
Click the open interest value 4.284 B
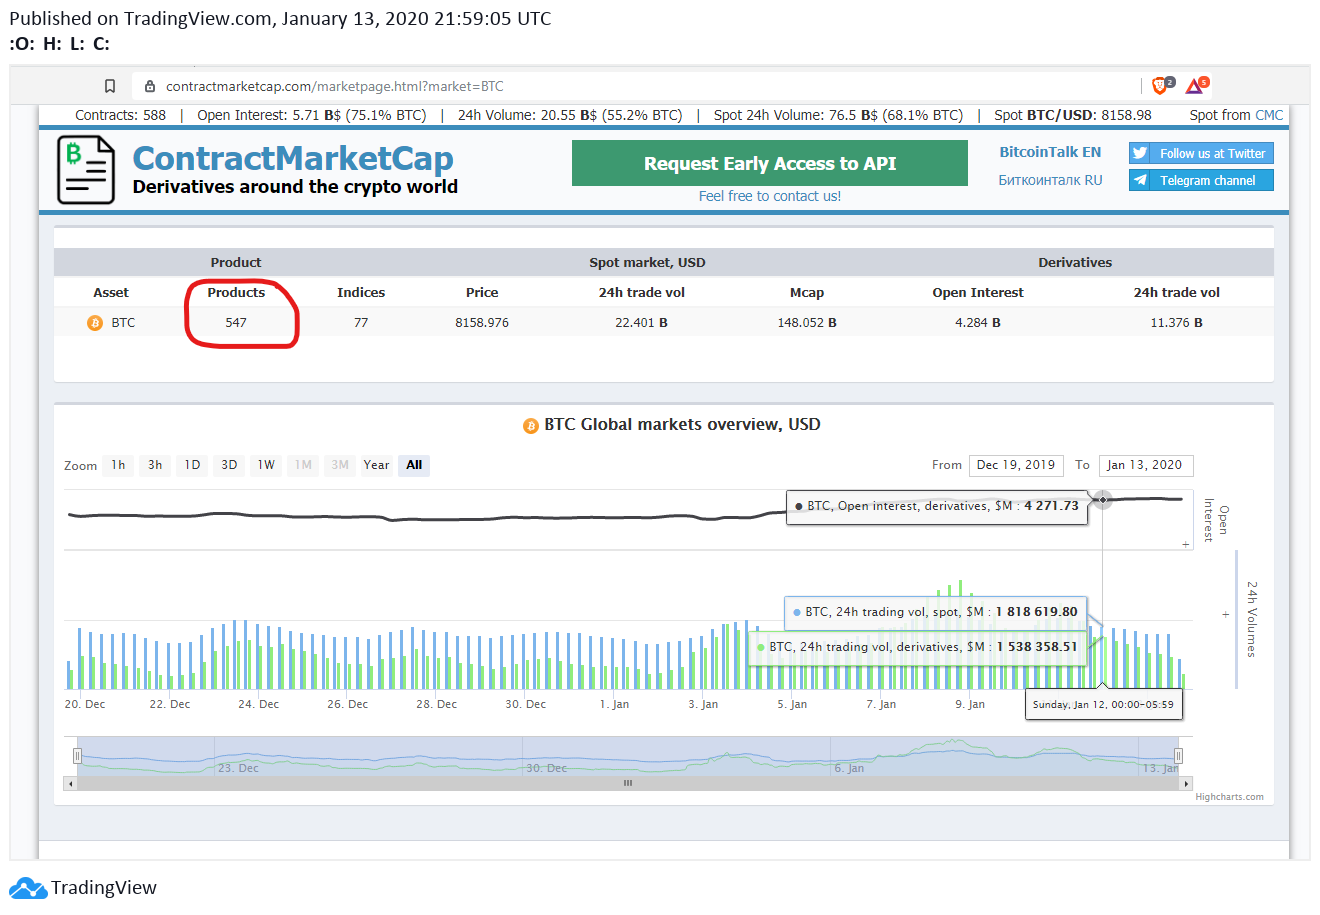[x=978, y=323]
